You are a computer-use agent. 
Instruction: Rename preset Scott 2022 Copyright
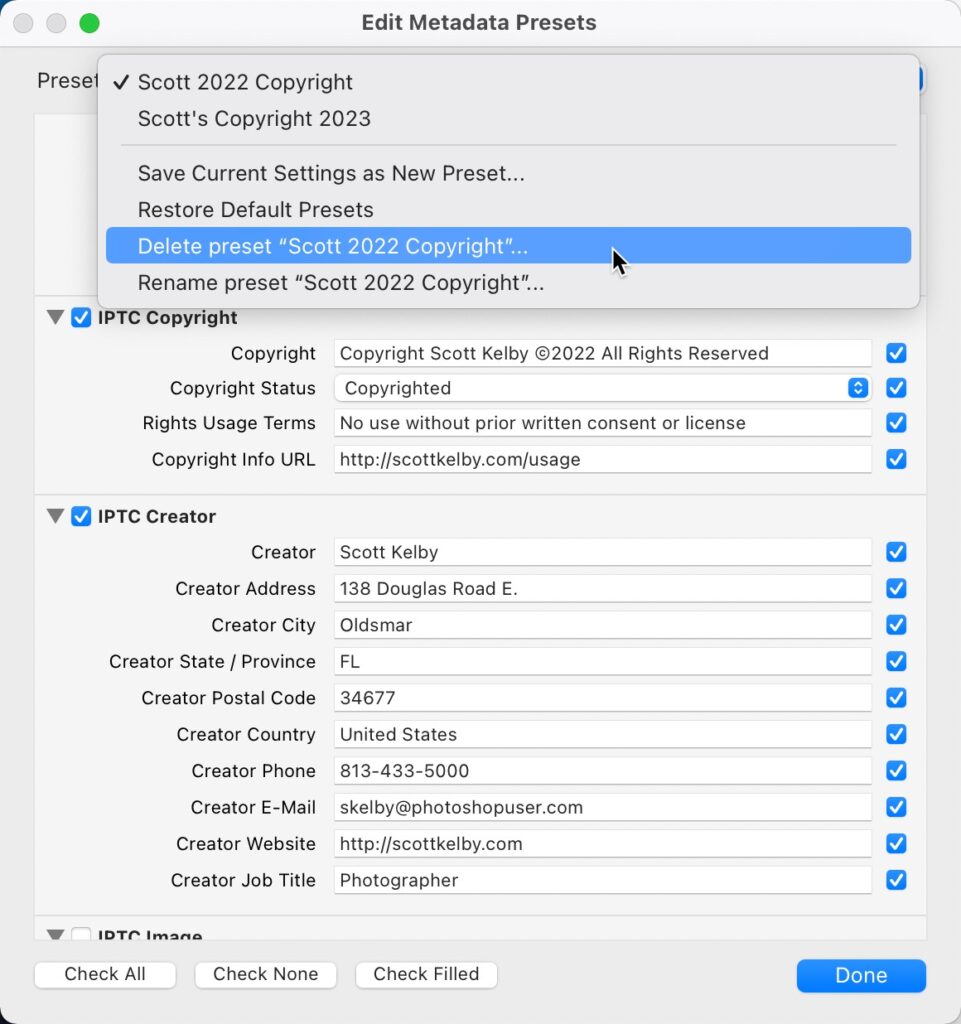pyautogui.click(x=508, y=282)
